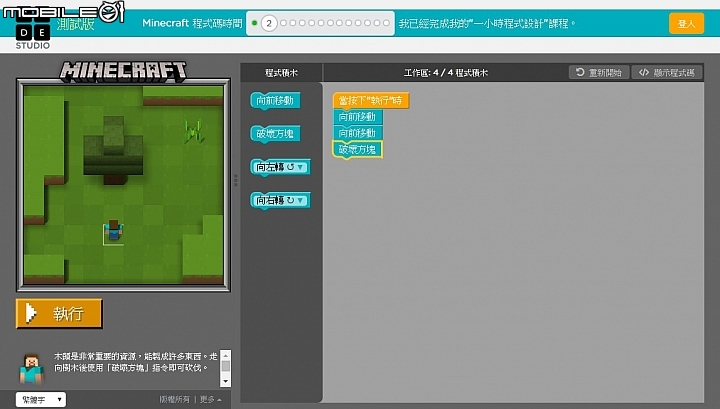The image size is (720, 409).
Task: Expand the 更多 more menu in footer
Action: point(211,399)
